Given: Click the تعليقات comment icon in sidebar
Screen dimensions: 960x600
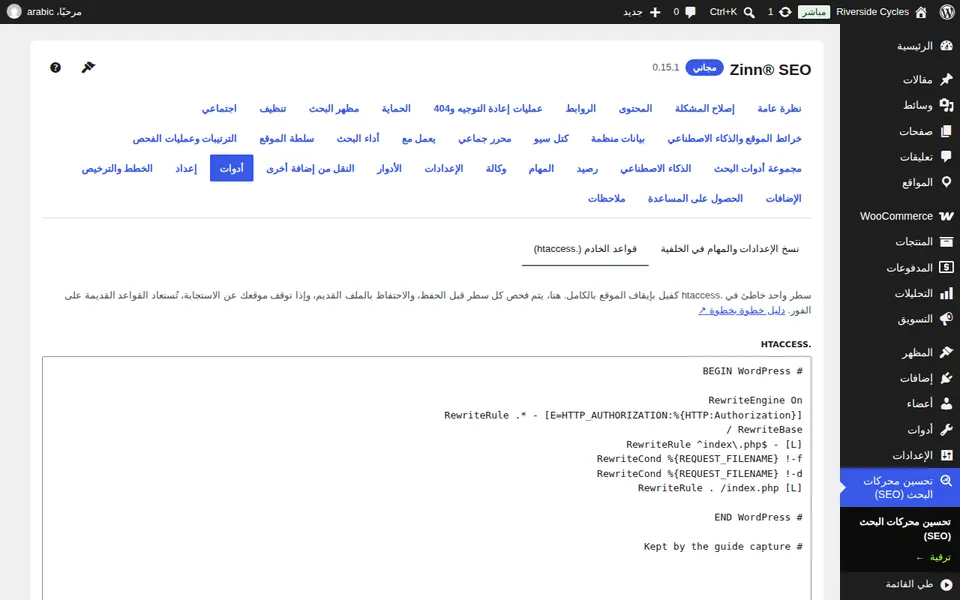Looking at the screenshot, I should tap(947, 157).
